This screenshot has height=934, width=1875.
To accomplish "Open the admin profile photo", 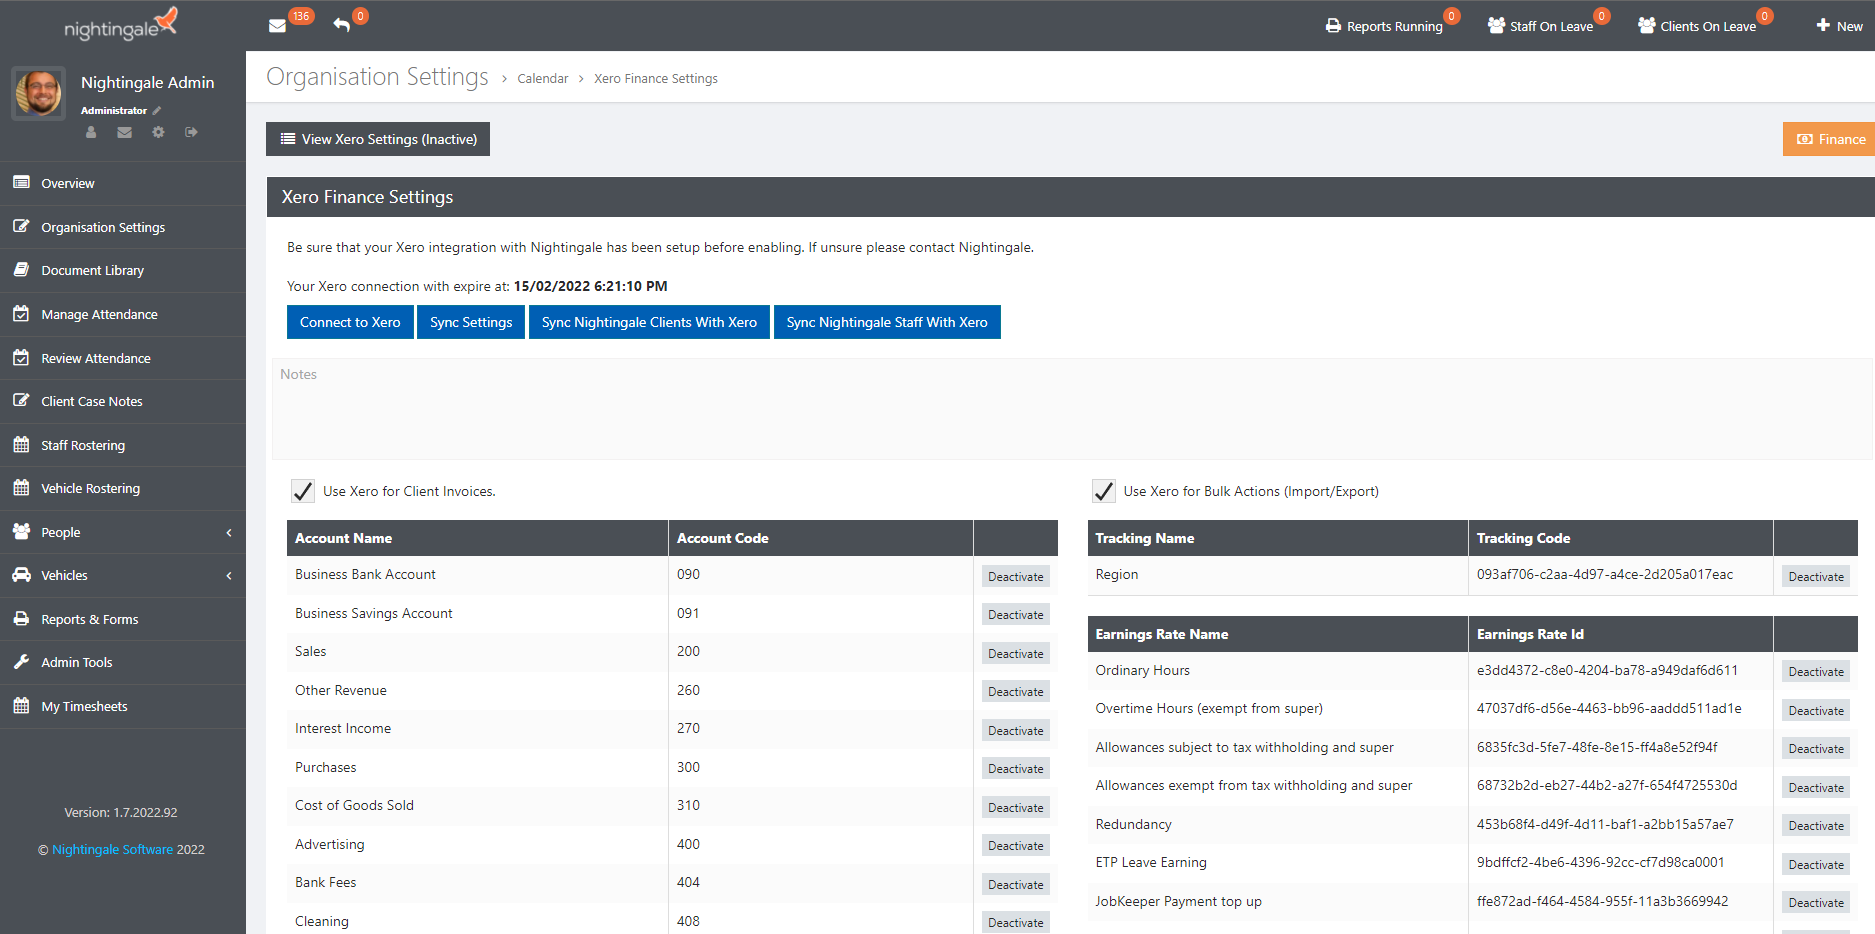I will coord(39,94).
